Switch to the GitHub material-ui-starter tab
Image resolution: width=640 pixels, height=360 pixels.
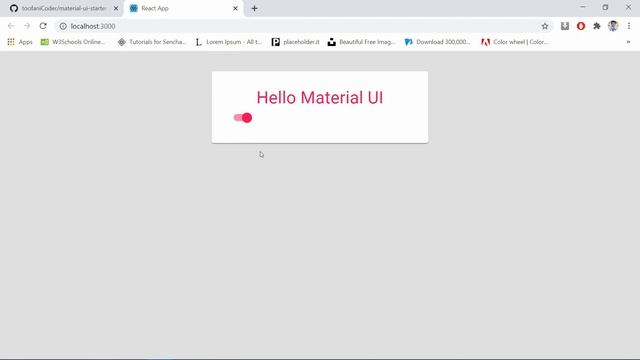click(x=58, y=8)
